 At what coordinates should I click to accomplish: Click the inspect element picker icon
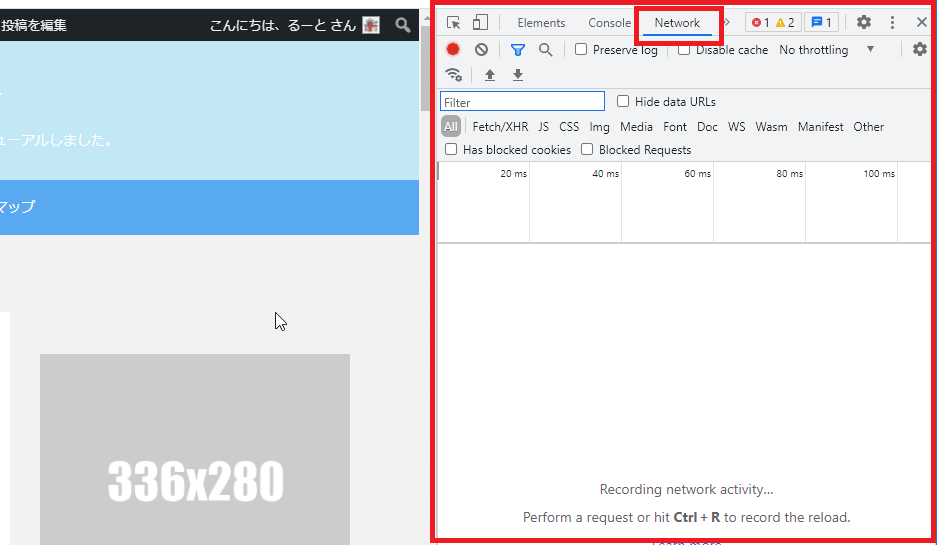tap(454, 23)
